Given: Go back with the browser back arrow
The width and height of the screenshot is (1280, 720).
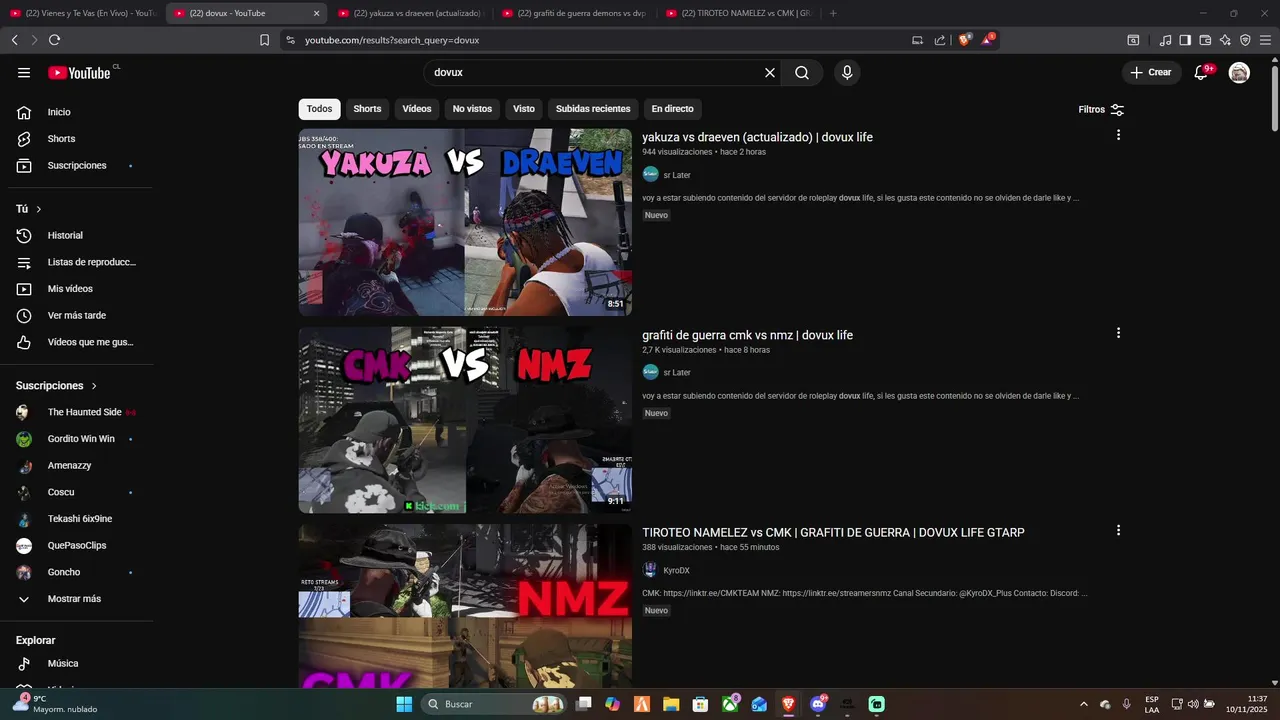Looking at the screenshot, I should pyautogui.click(x=14, y=40).
